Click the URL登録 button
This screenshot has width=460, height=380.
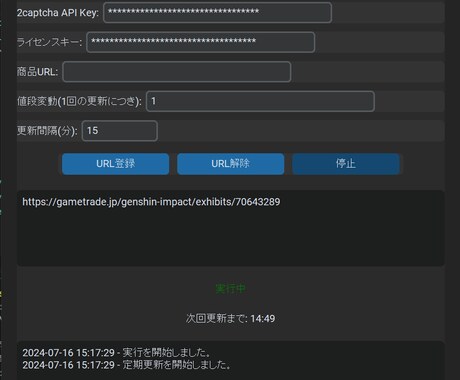click(x=115, y=164)
